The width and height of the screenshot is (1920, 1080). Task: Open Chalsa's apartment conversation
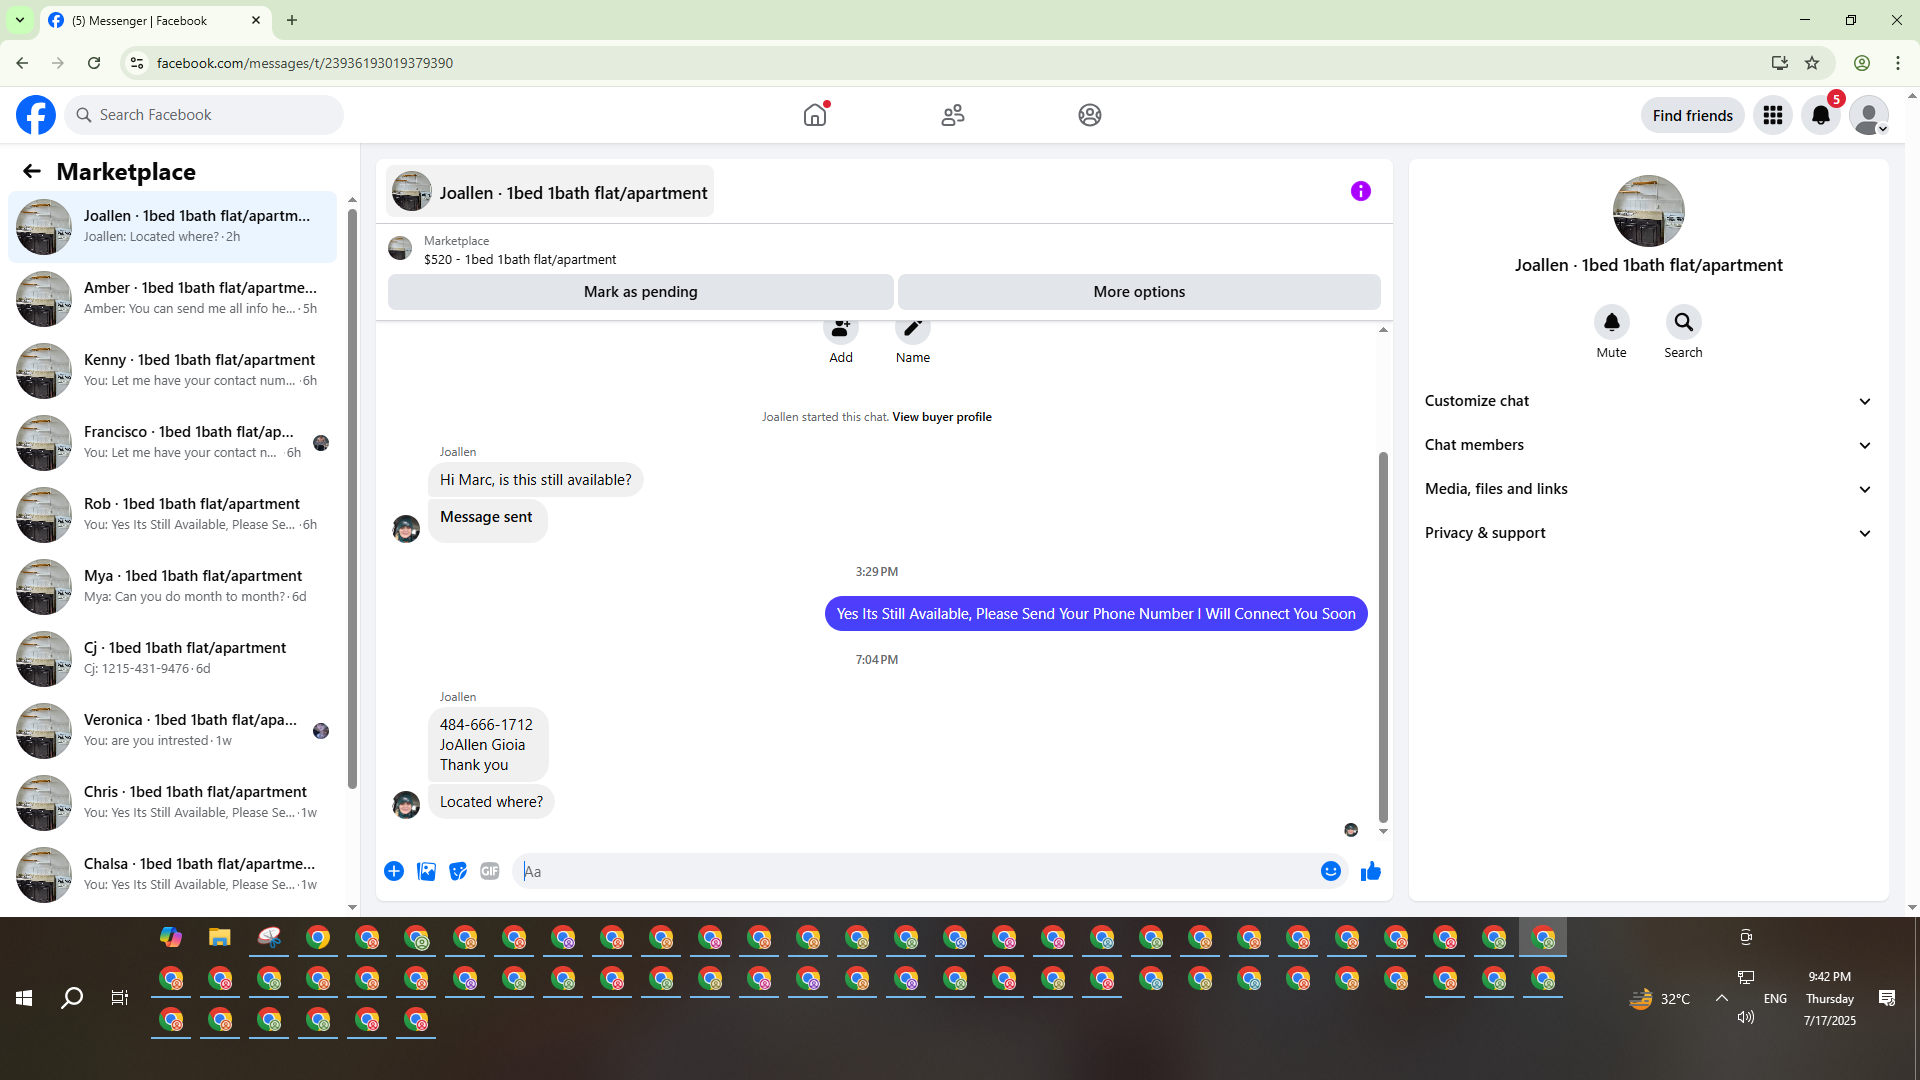tap(172, 875)
